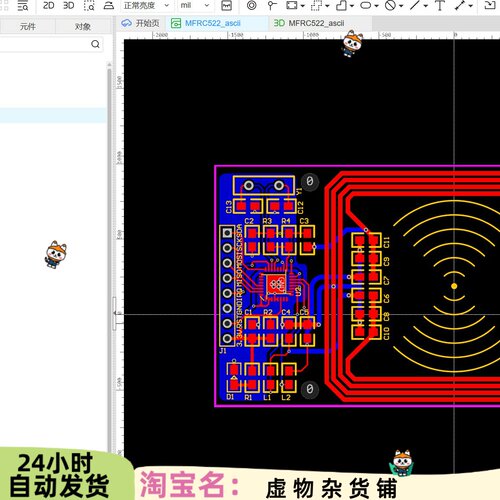The height and width of the screenshot is (500, 500).
Task: Select the C13 designator label
Action: pyautogui.click(x=228, y=207)
